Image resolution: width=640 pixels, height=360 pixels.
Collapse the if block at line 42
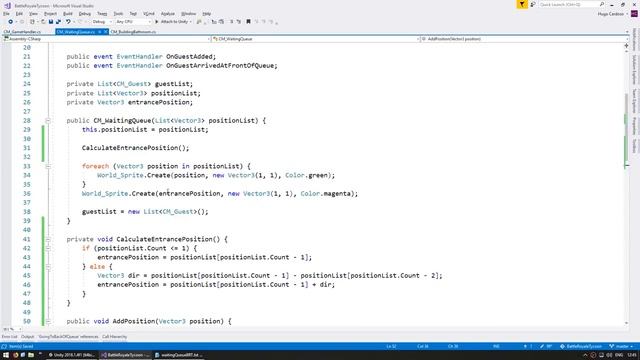coord(48,249)
